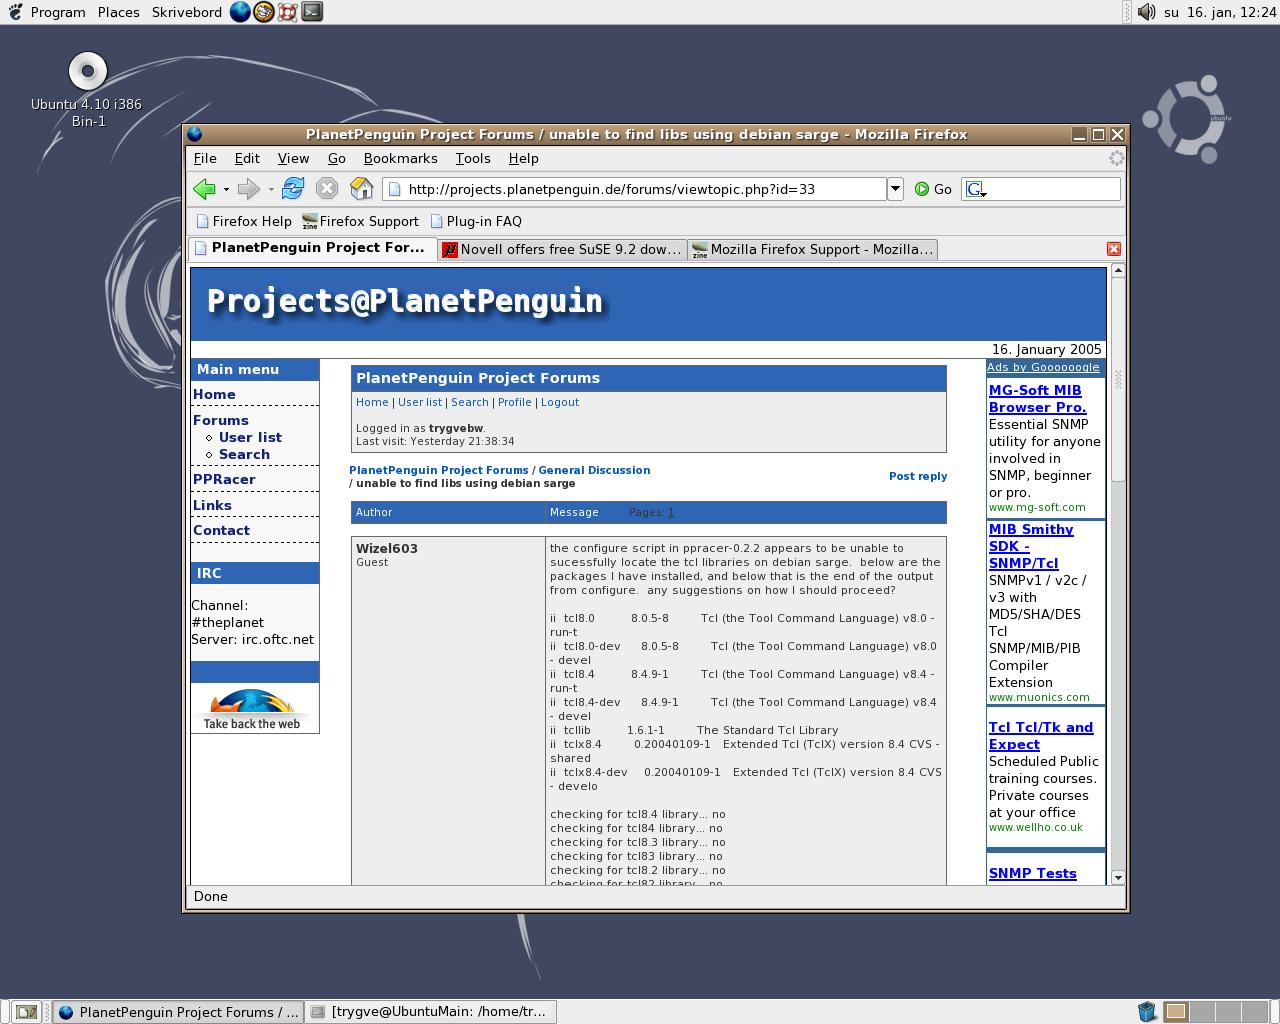Open the trash icon in the bottom panel
Screen dimensions: 1280x1024
[x=1147, y=1012]
